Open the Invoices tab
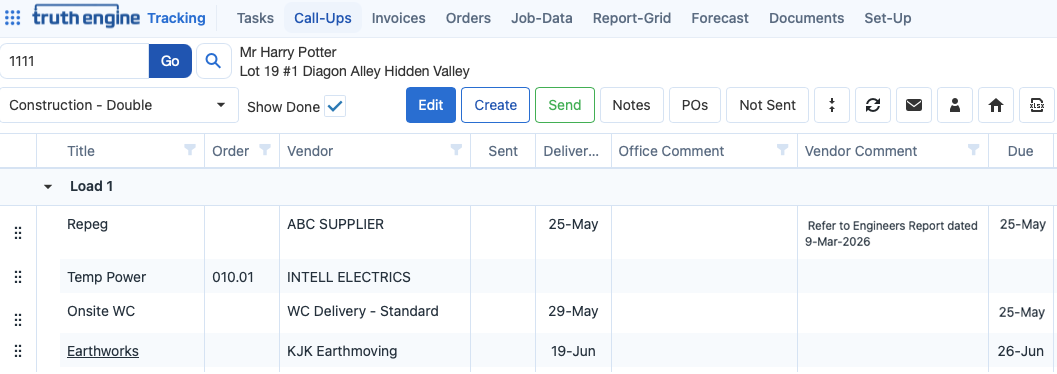 [398, 18]
